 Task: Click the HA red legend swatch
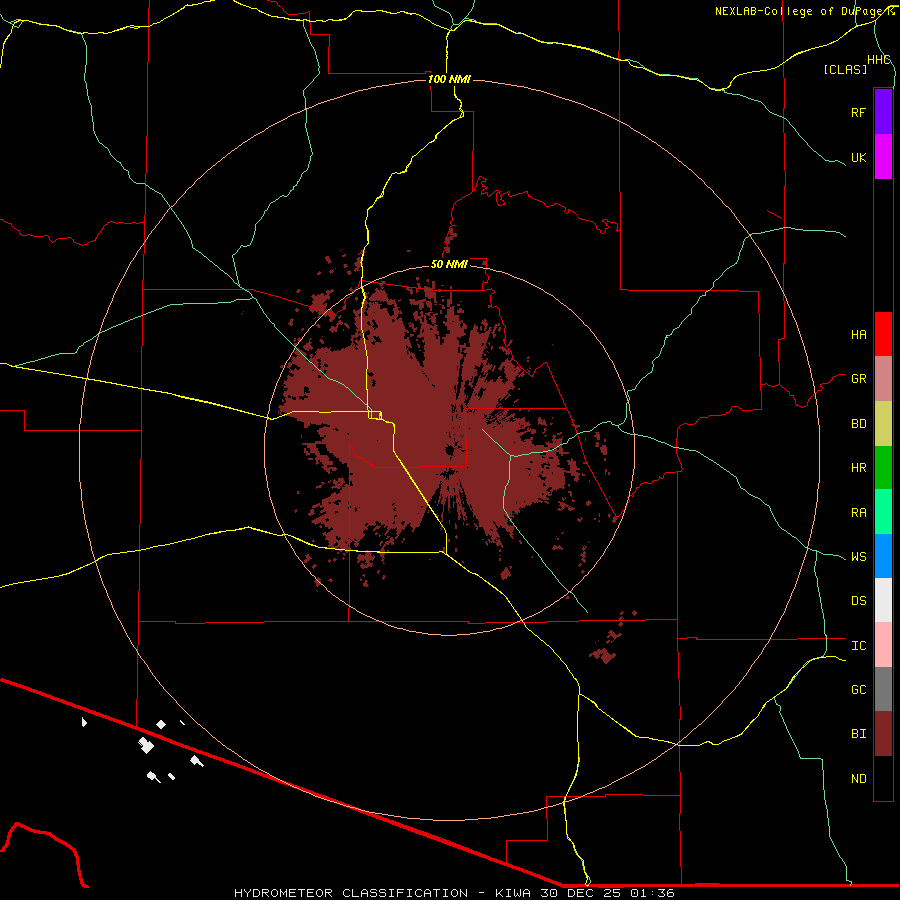coord(883,334)
